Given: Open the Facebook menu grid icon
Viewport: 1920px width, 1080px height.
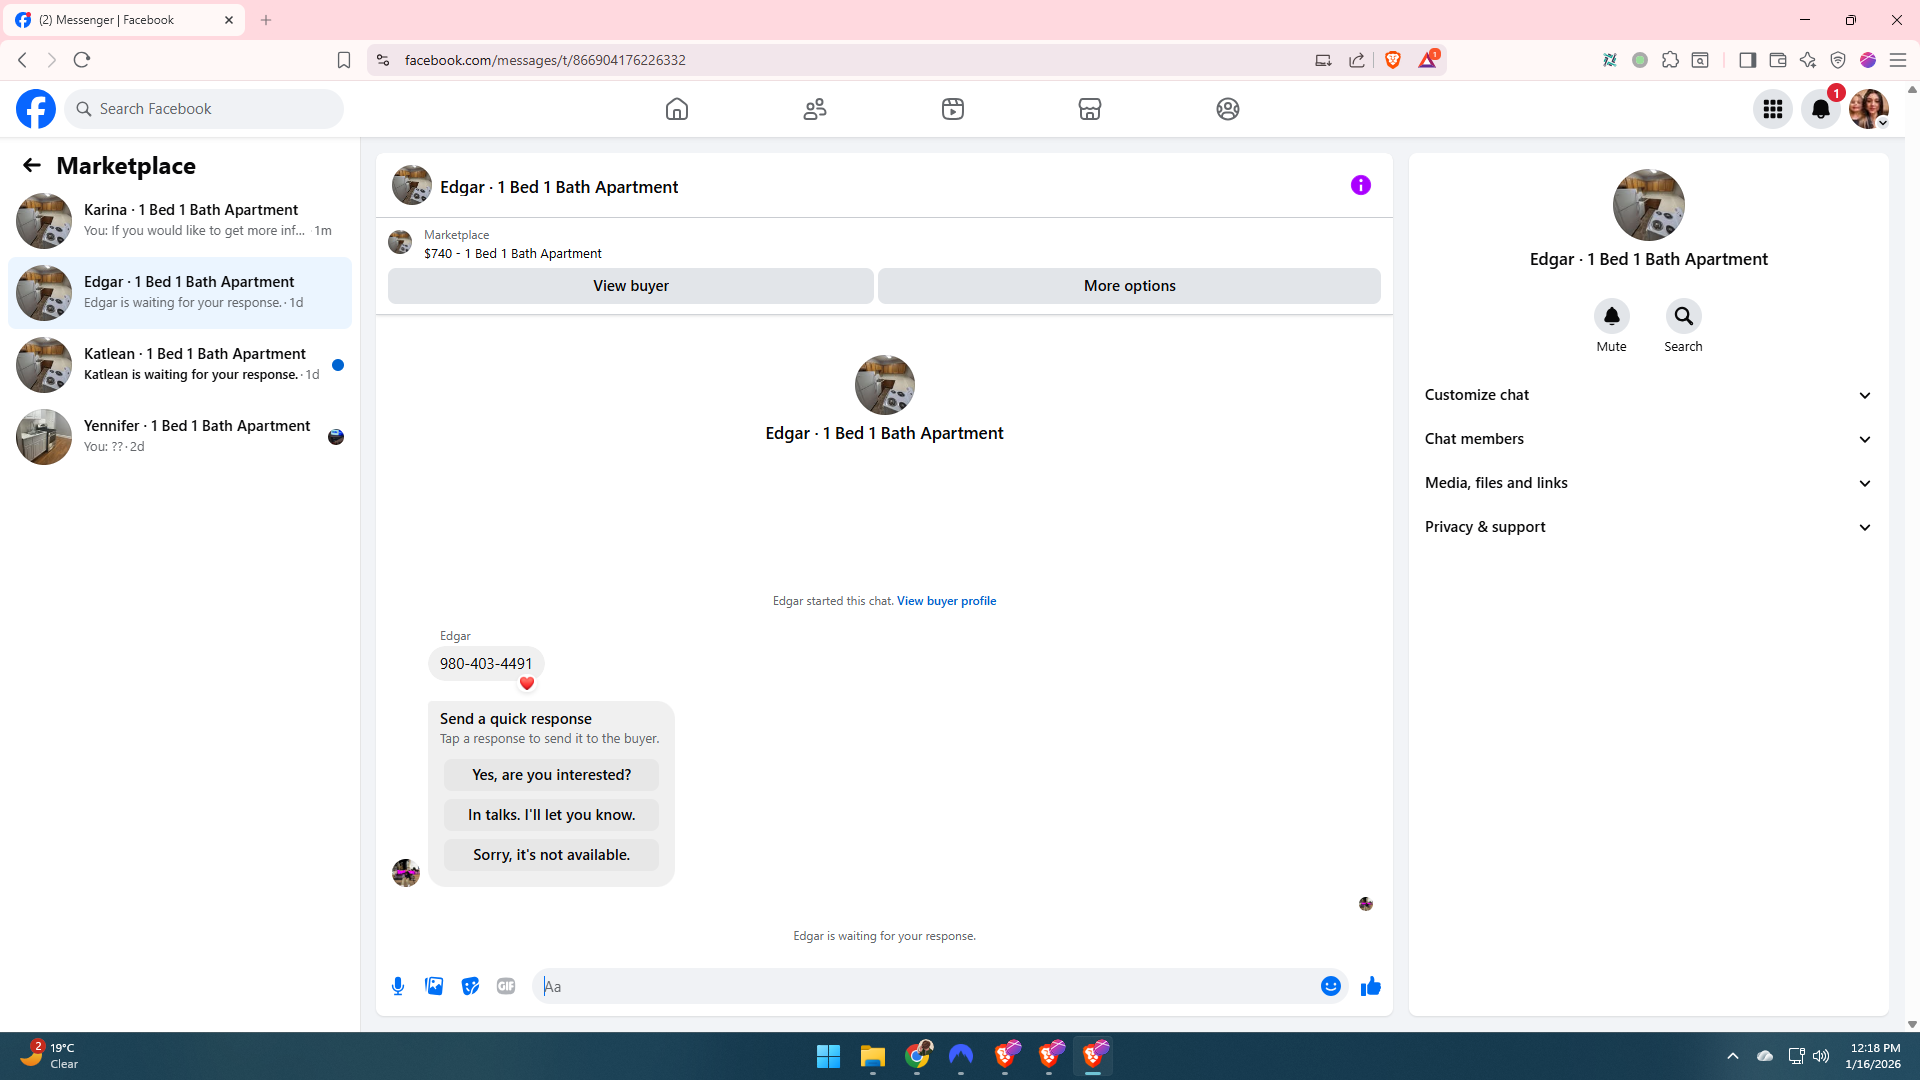Looking at the screenshot, I should [x=1772, y=109].
